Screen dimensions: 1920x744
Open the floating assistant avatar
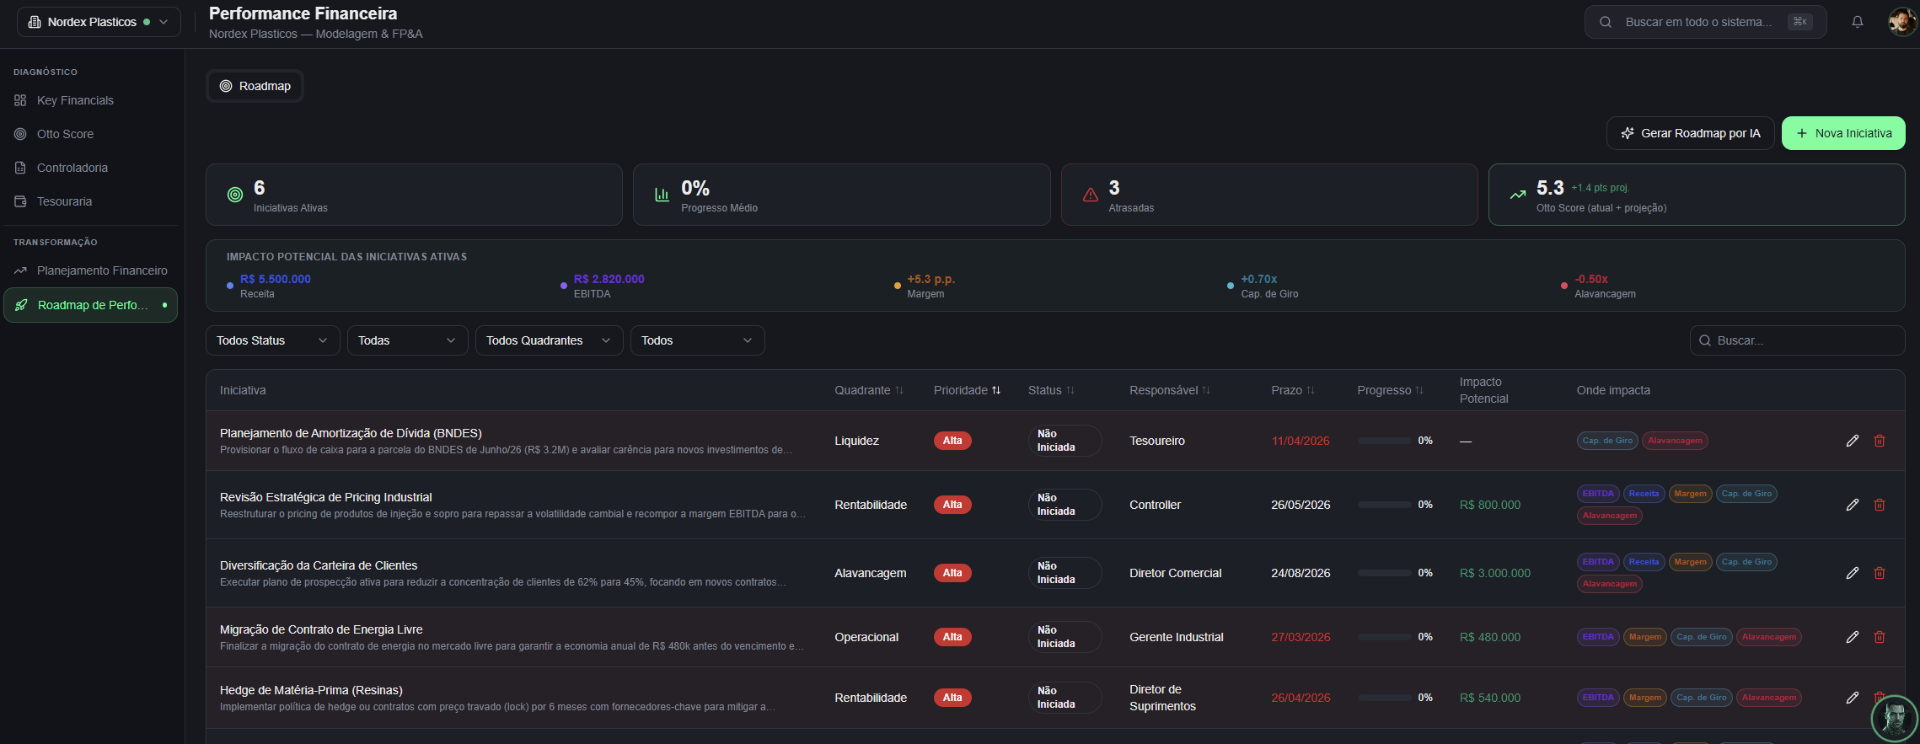[x=1894, y=718]
